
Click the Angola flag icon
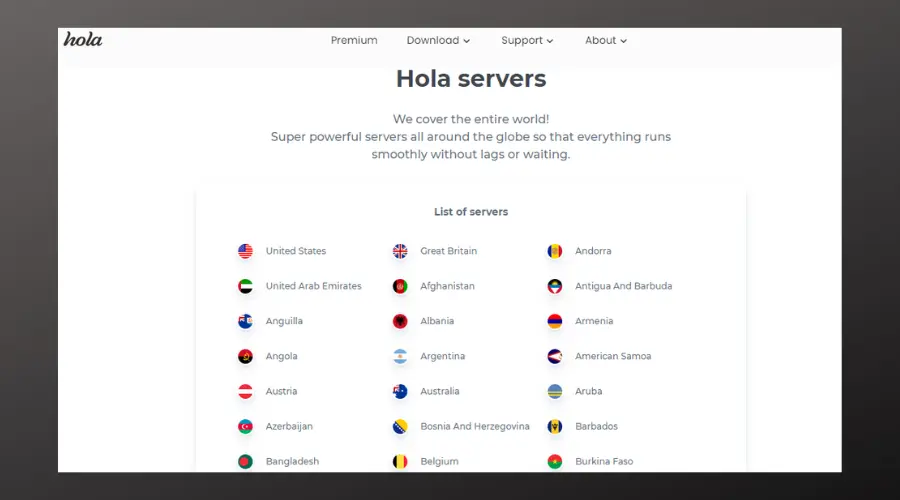(245, 356)
